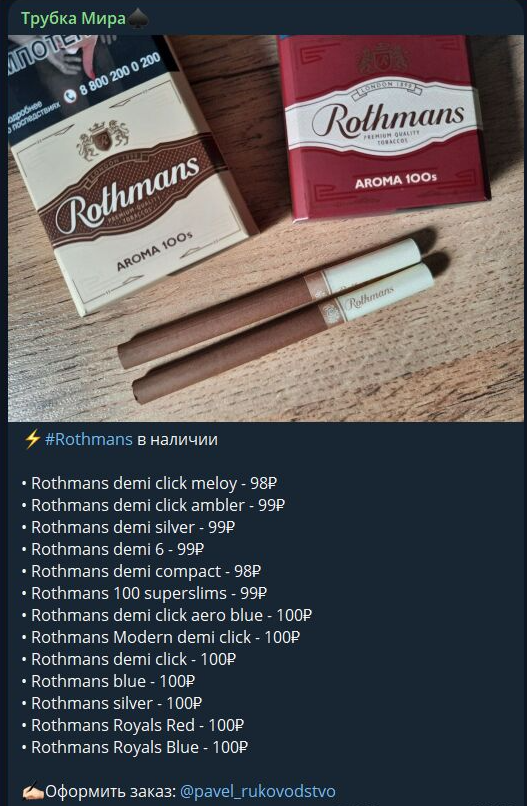This screenshot has height=806, width=527.
Task: Click the Rothmans Royals Red line
Action: (133, 726)
